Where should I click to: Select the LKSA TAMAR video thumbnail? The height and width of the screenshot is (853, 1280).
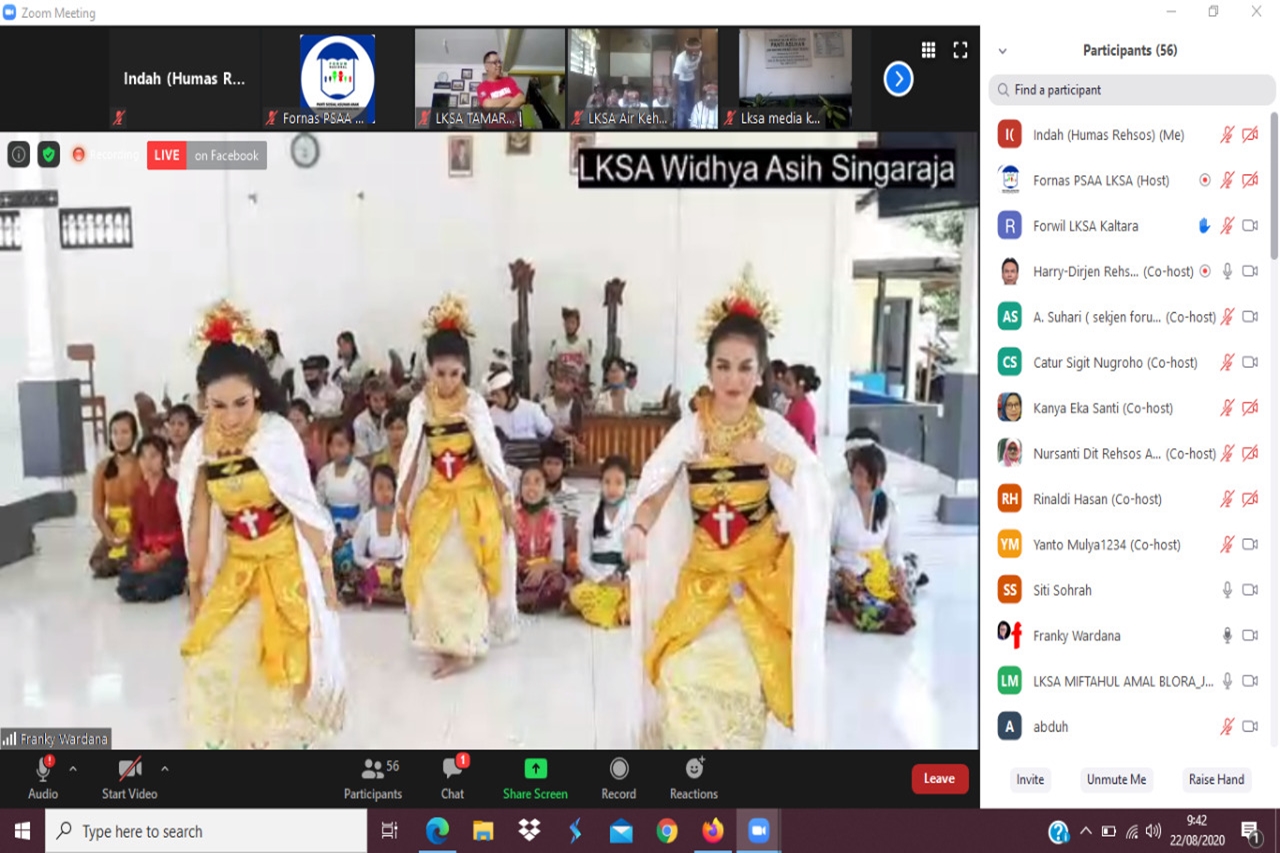490,78
